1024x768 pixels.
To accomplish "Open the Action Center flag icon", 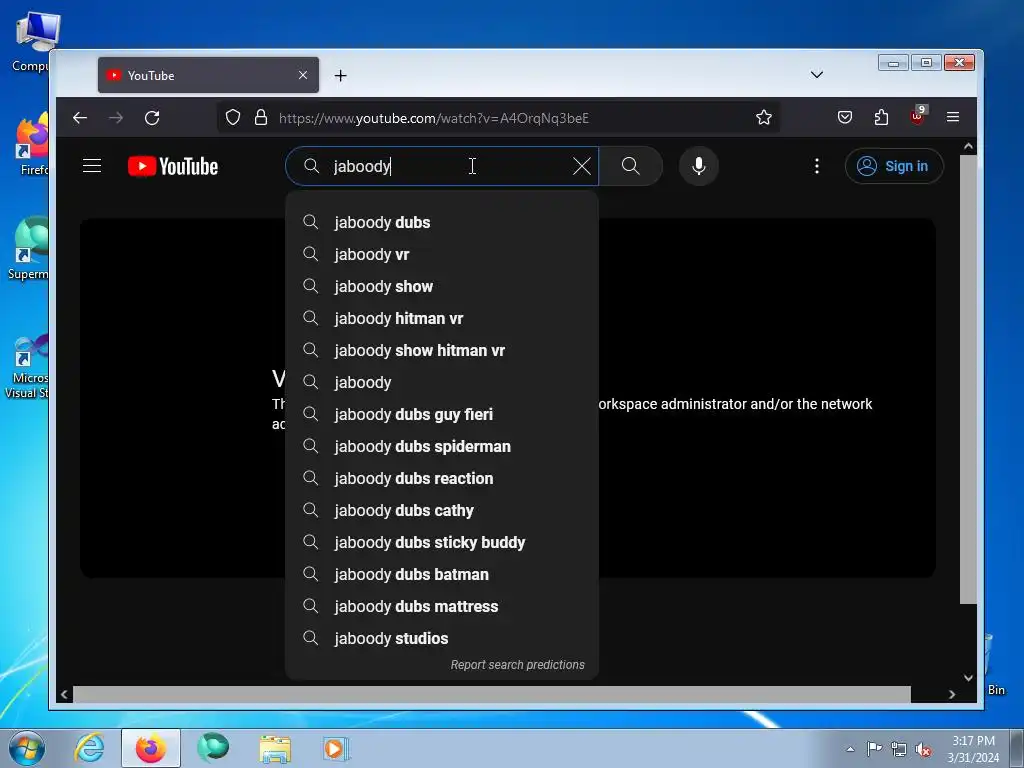I will tap(874, 748).
